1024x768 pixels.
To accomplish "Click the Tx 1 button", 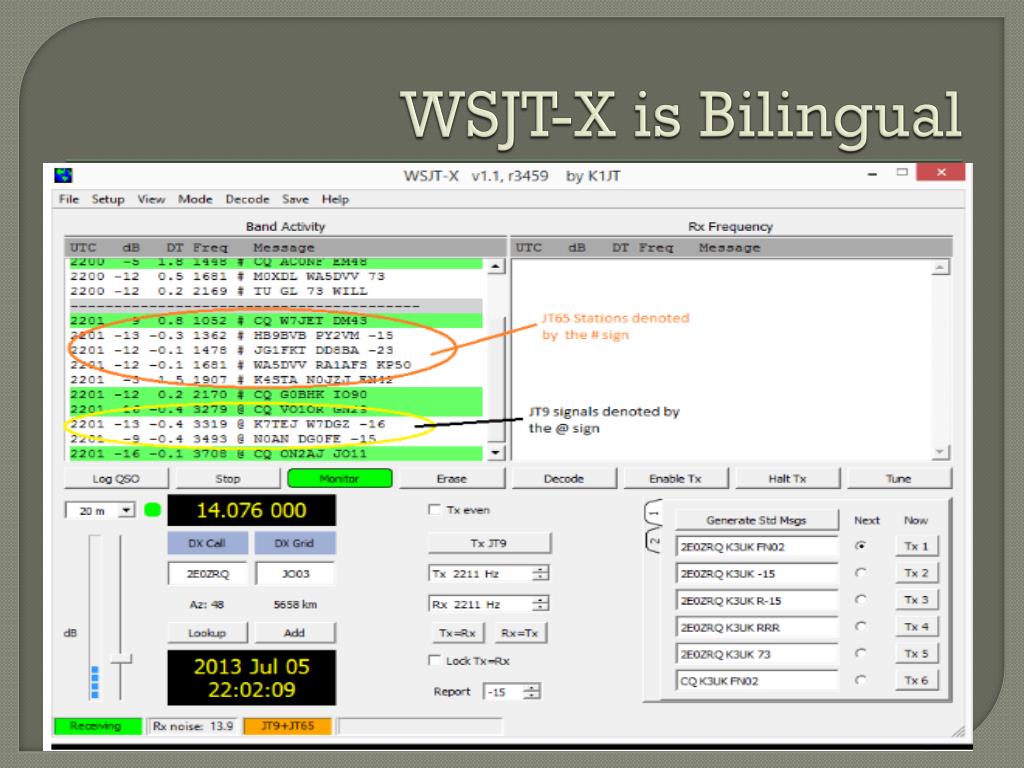I will pyautogui.click(x=916, y=546).
